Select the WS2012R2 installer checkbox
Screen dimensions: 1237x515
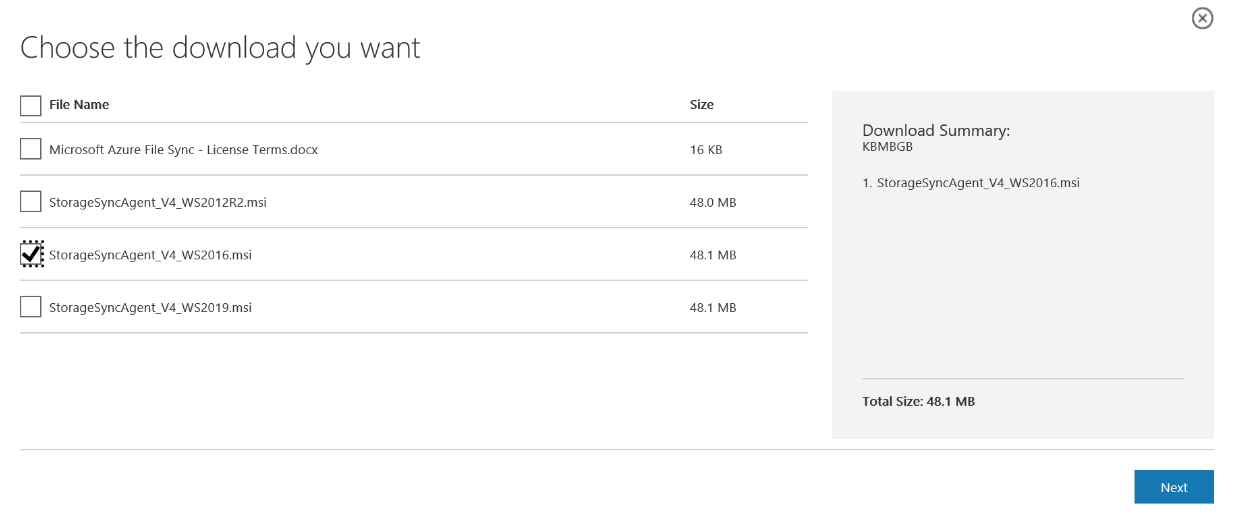click(x=31, y=202)
